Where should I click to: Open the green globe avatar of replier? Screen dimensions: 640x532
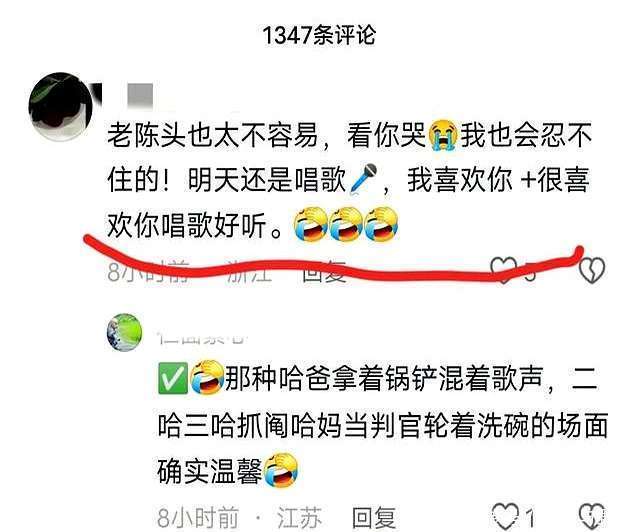pyautogui.click(x=124, y=332)
